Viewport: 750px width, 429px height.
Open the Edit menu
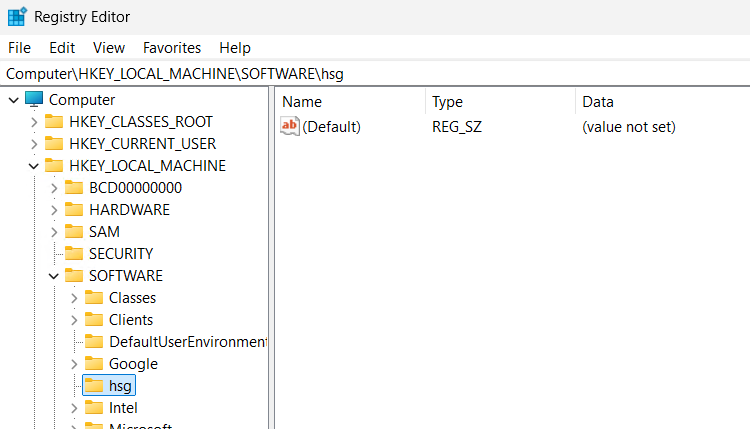point(62,48)
